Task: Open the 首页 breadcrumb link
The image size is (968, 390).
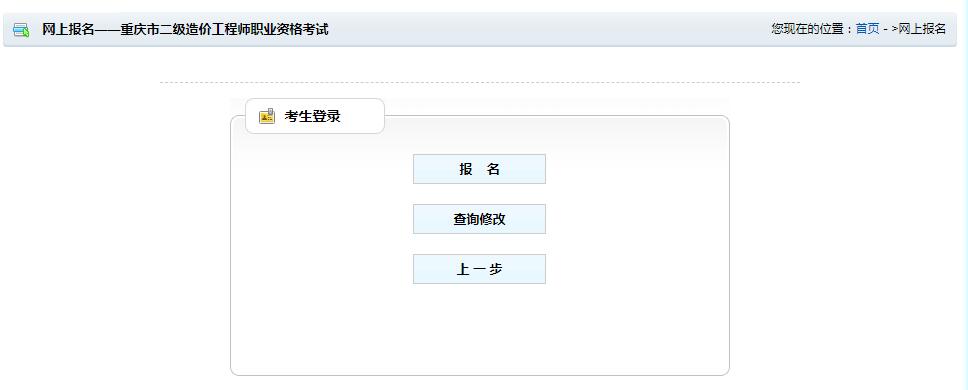Action: tap(867, 29)
